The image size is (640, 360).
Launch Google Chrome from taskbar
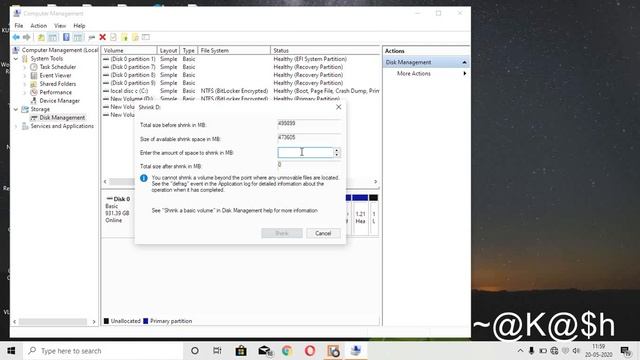(x=287, y=351)
